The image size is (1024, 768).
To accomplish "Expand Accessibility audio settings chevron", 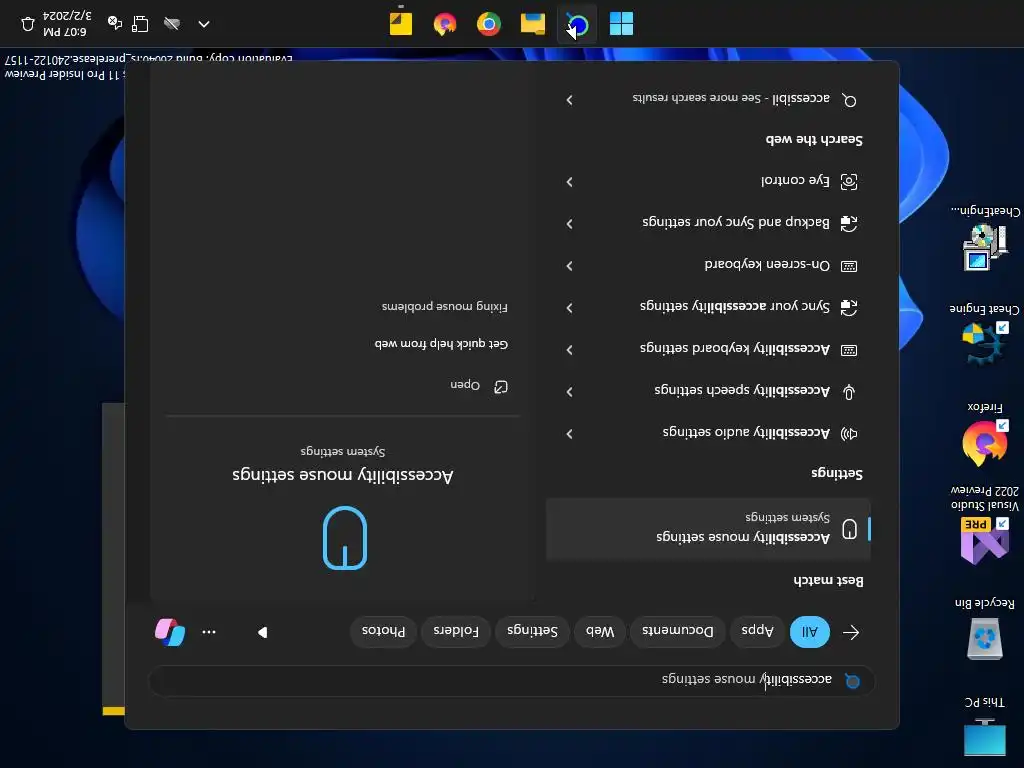I will pos(569,434).
